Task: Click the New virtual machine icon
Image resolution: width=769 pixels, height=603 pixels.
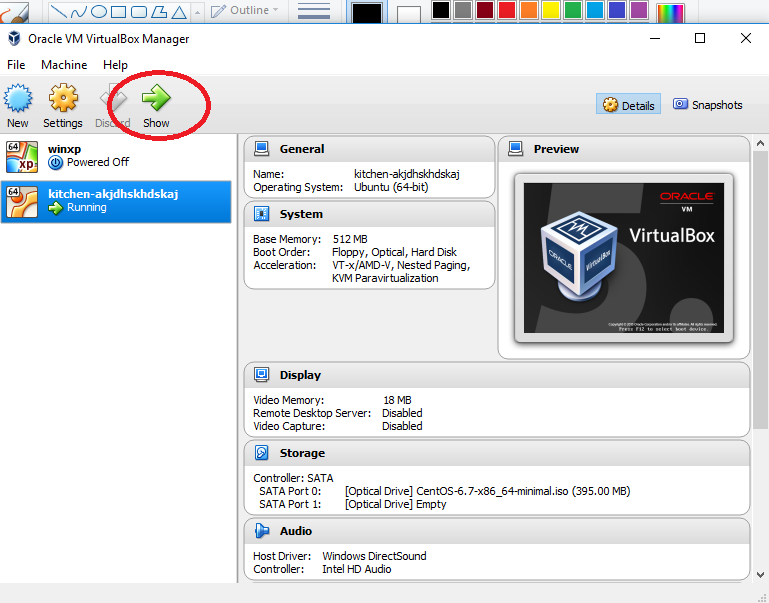Action: [x=18, y=98]
